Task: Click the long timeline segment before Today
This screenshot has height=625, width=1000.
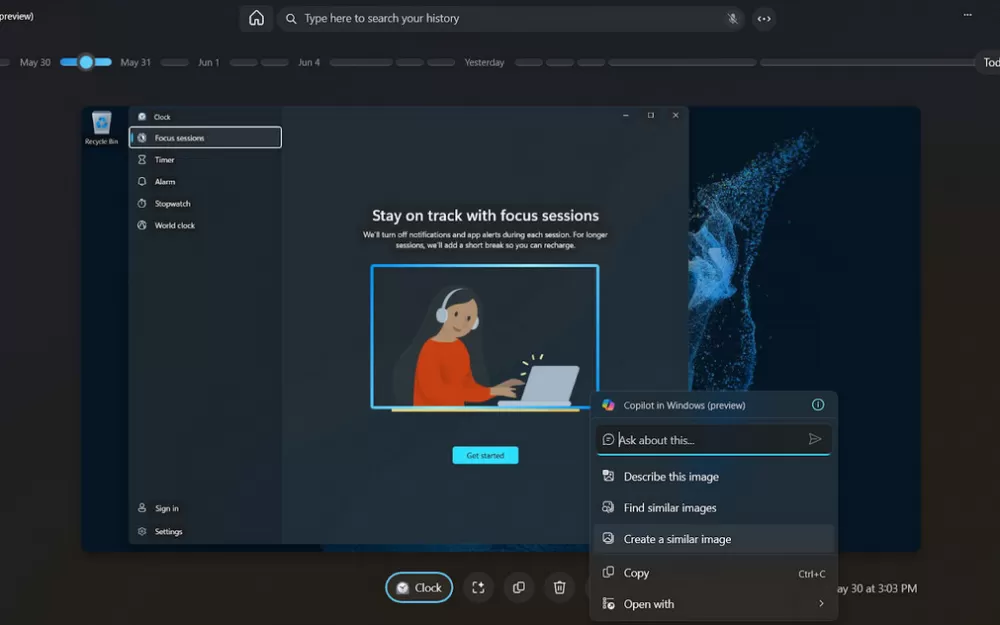Action: (x=867, y=62)
